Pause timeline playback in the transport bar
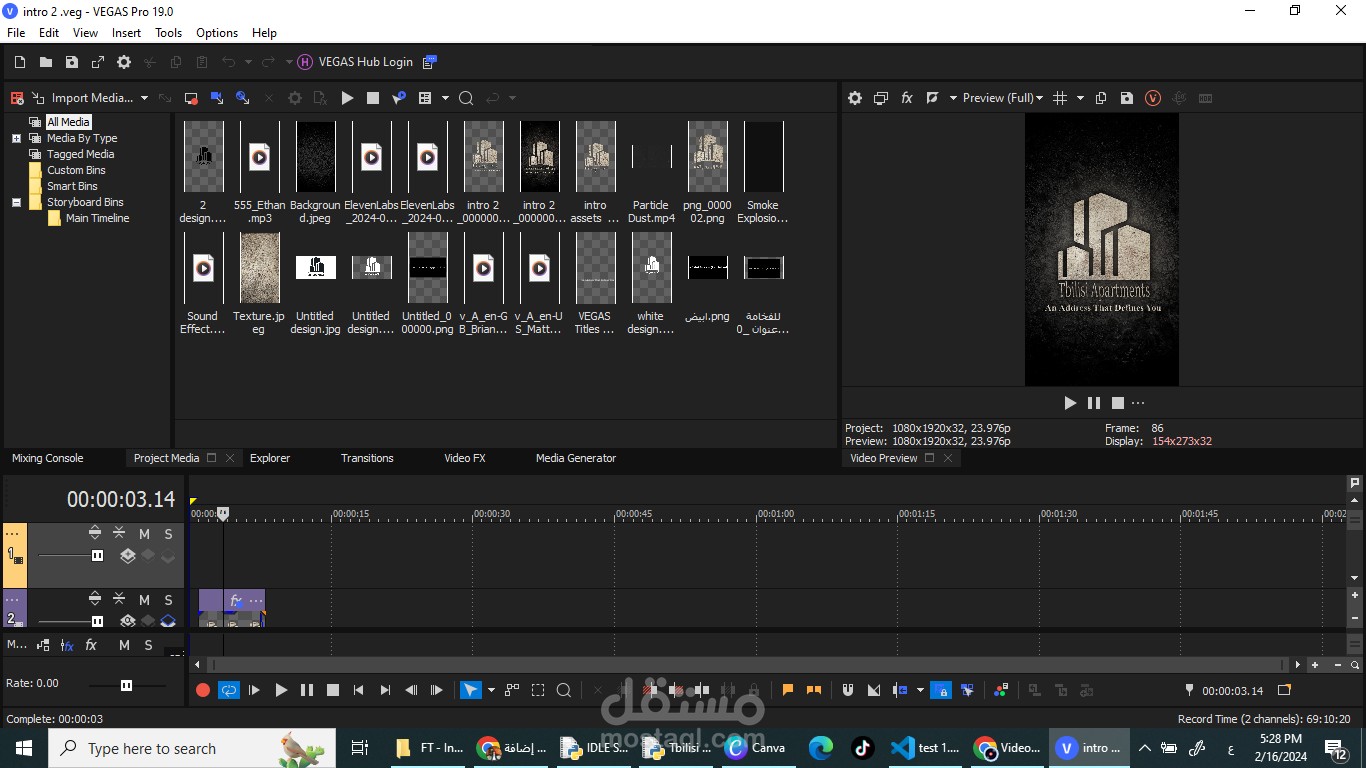1366x768 pixels. (307, 690)
